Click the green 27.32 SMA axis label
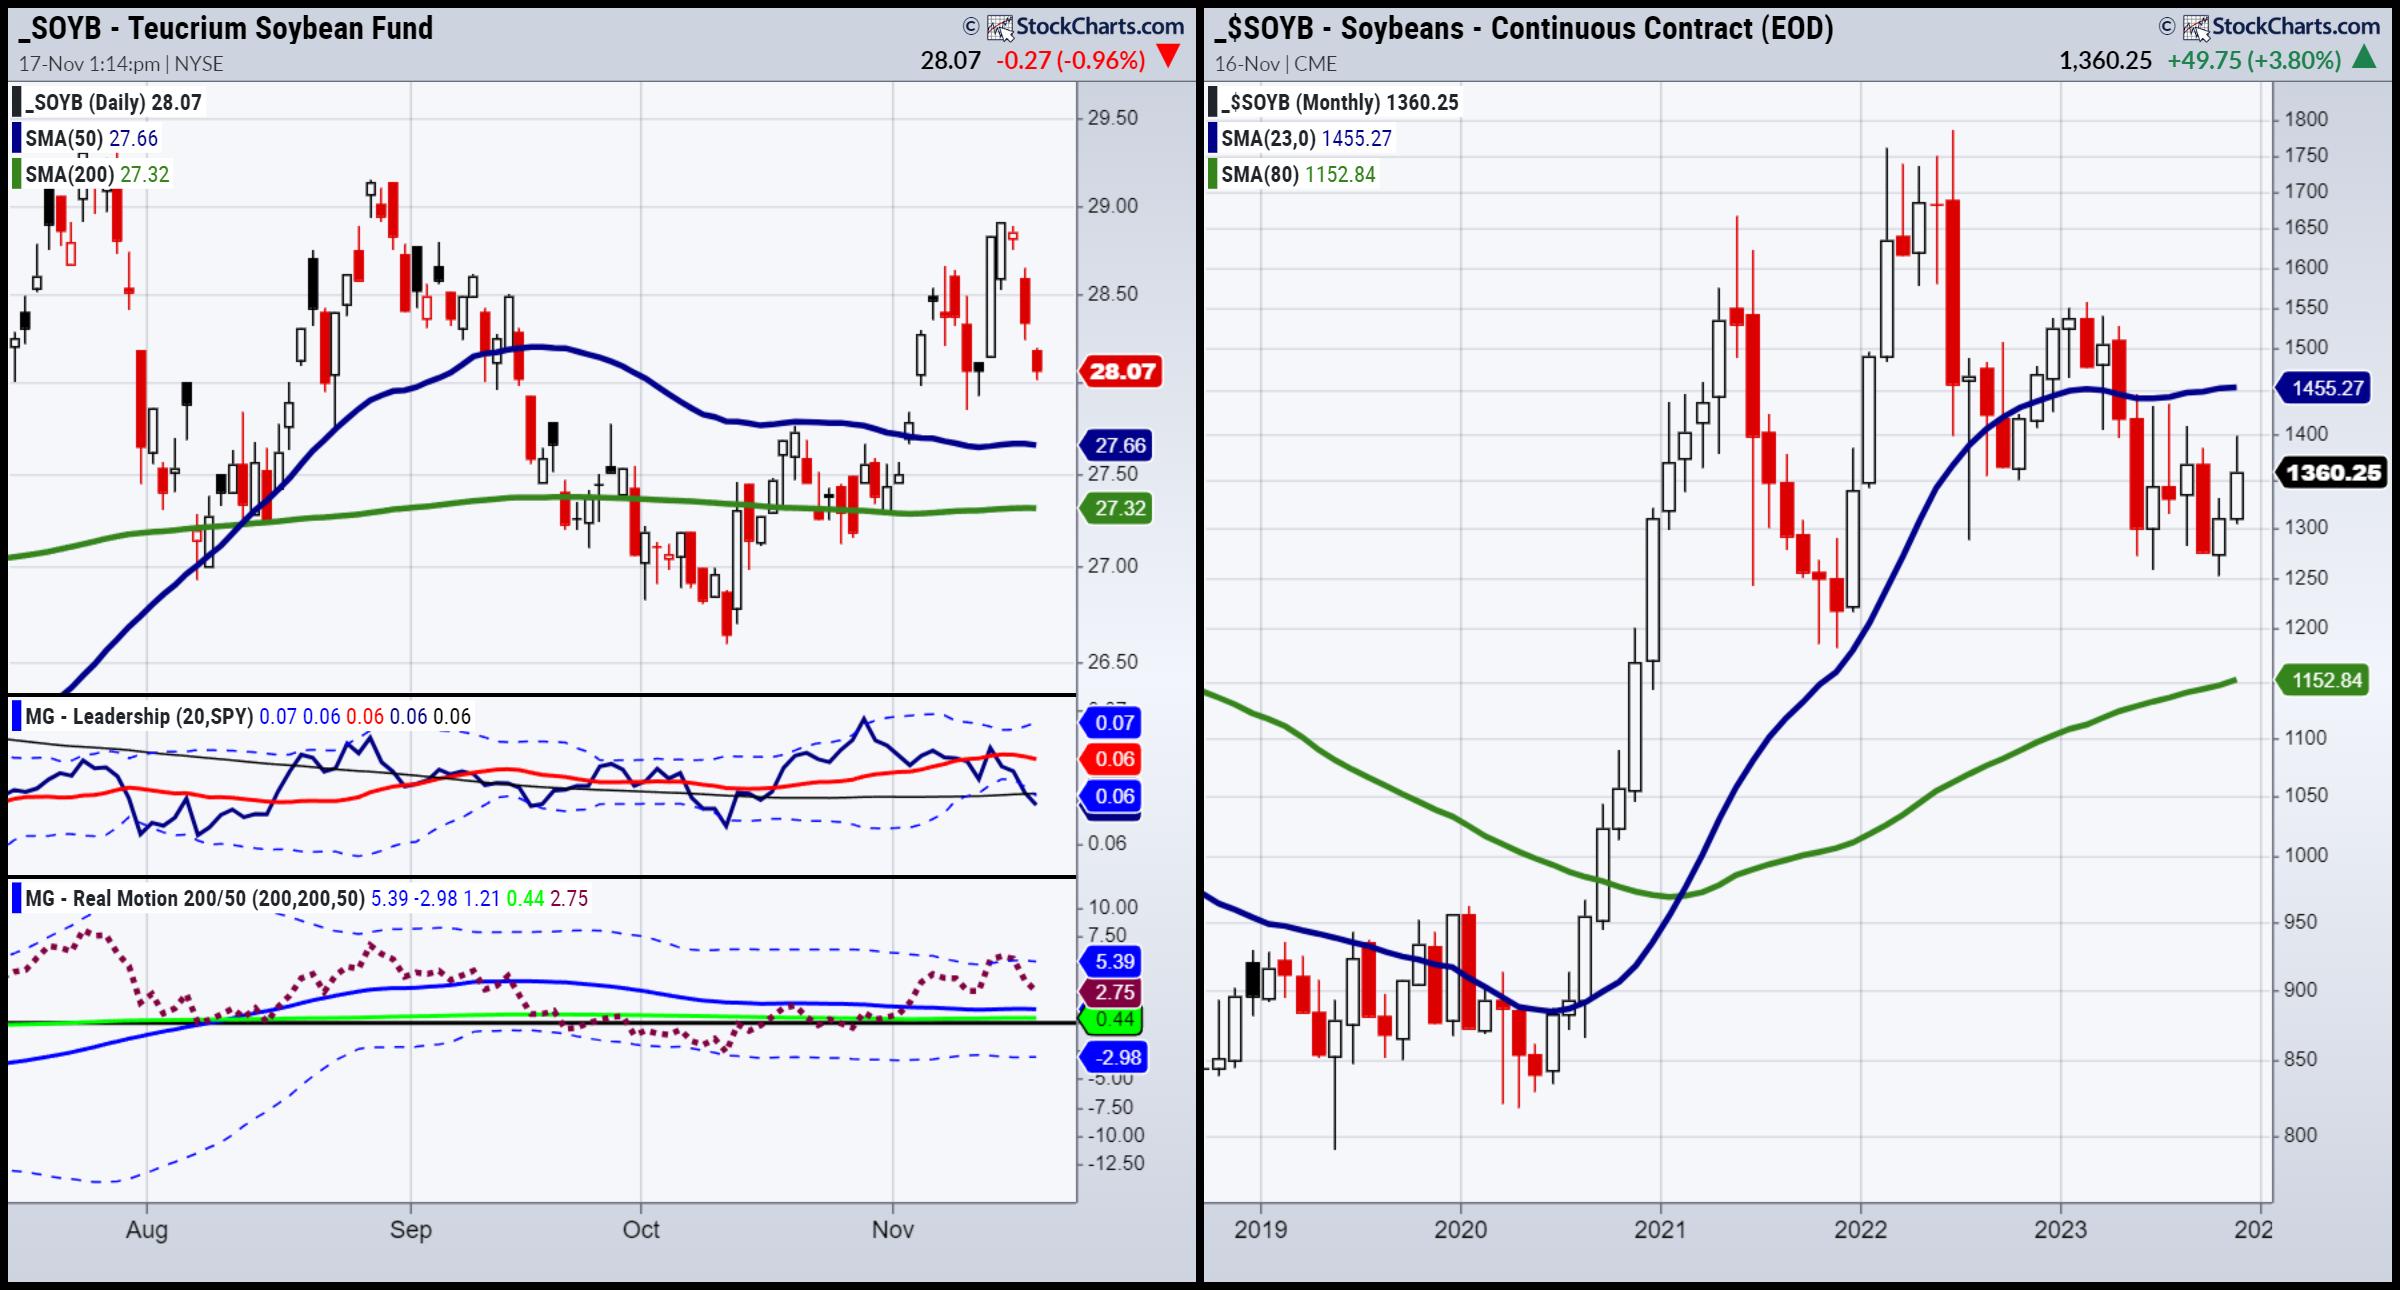2400x1290 pixels. pos(1119,508)
